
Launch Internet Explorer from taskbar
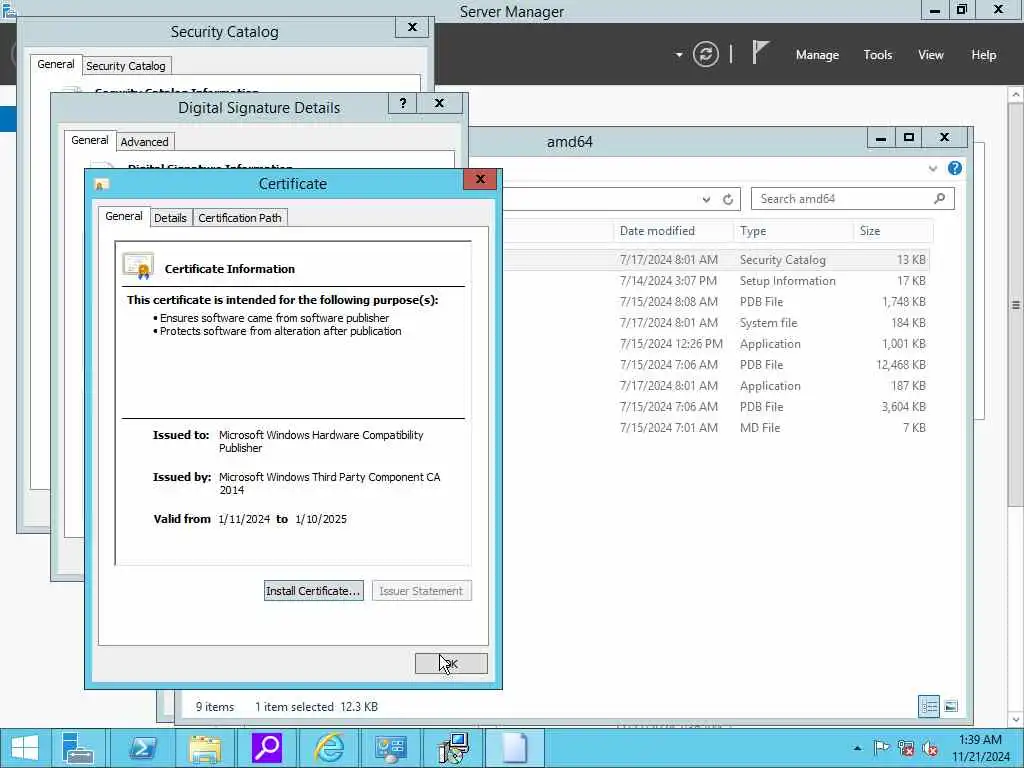click(329, 748)
